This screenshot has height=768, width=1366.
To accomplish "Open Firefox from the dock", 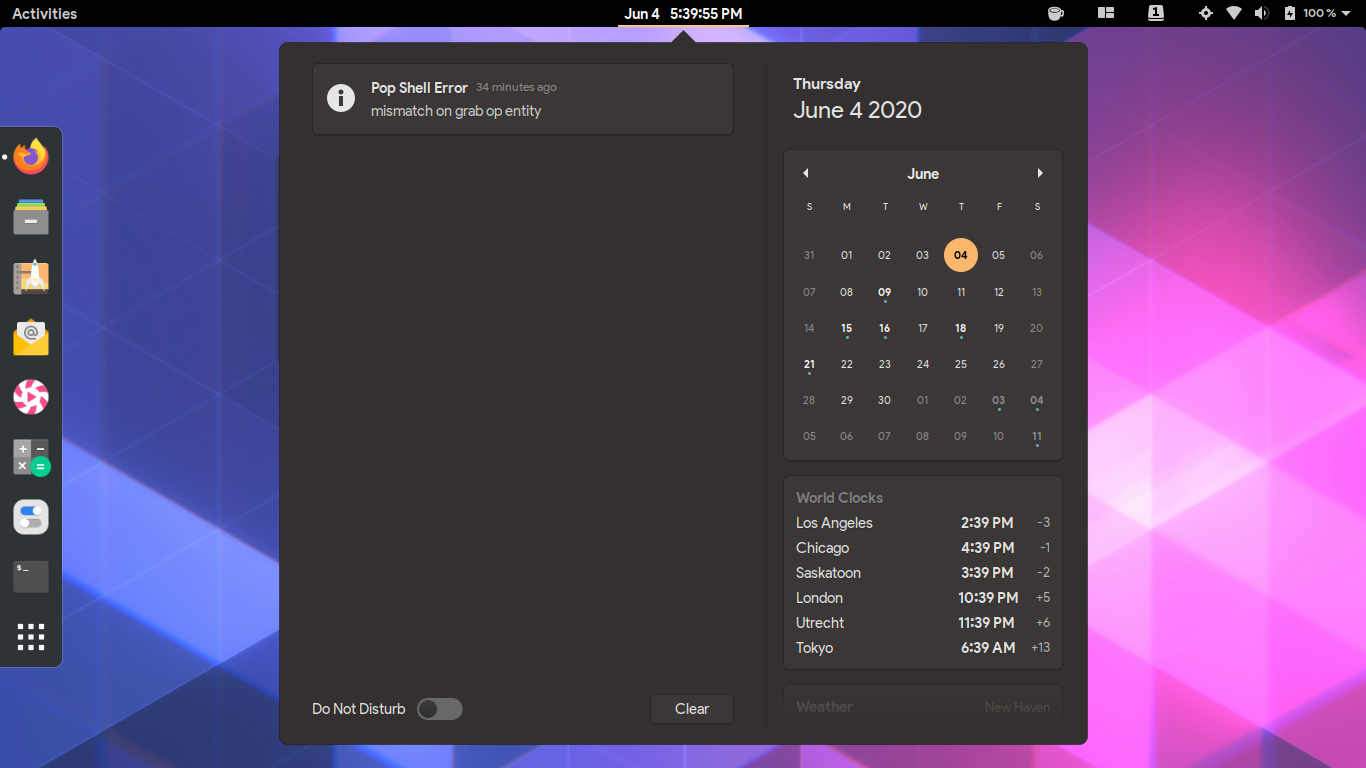I will point(31,157).
